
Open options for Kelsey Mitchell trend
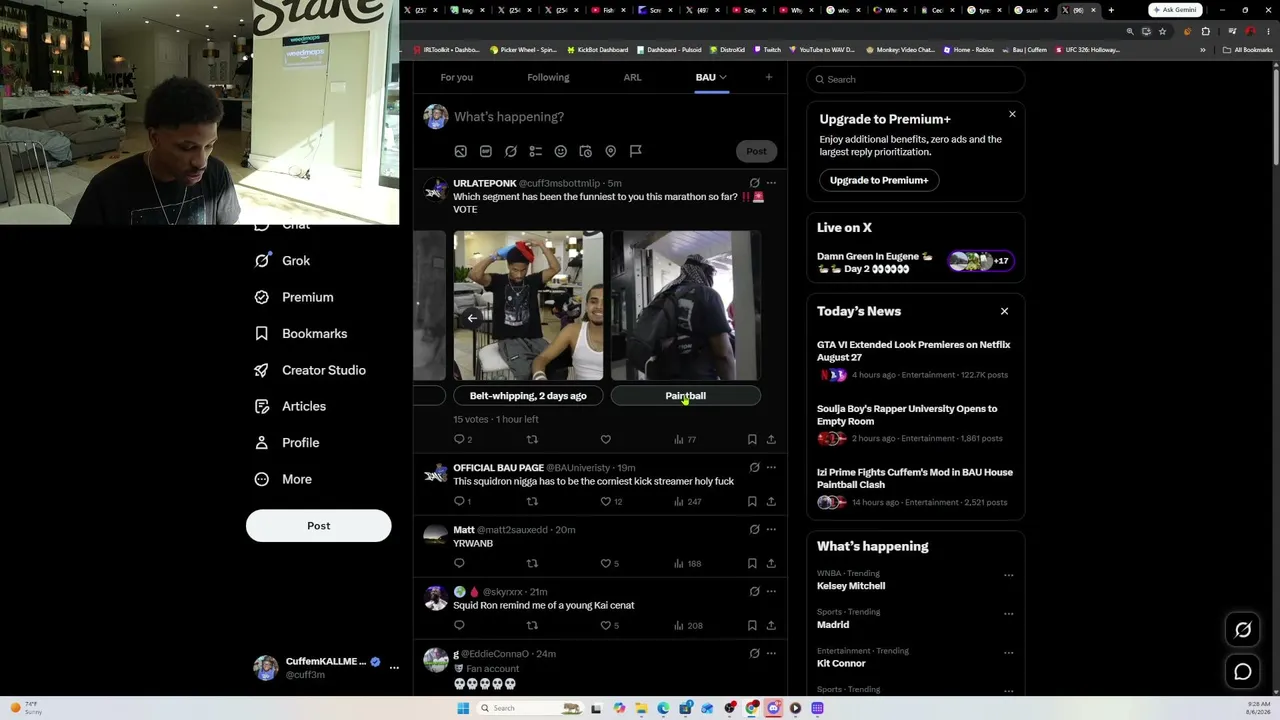[x=1008, y=575]
